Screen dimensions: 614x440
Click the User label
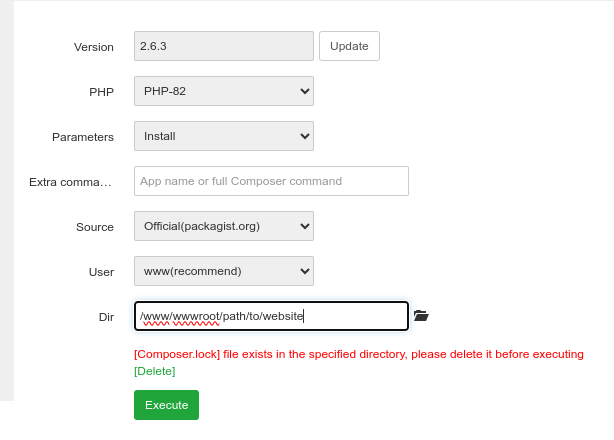101,272
